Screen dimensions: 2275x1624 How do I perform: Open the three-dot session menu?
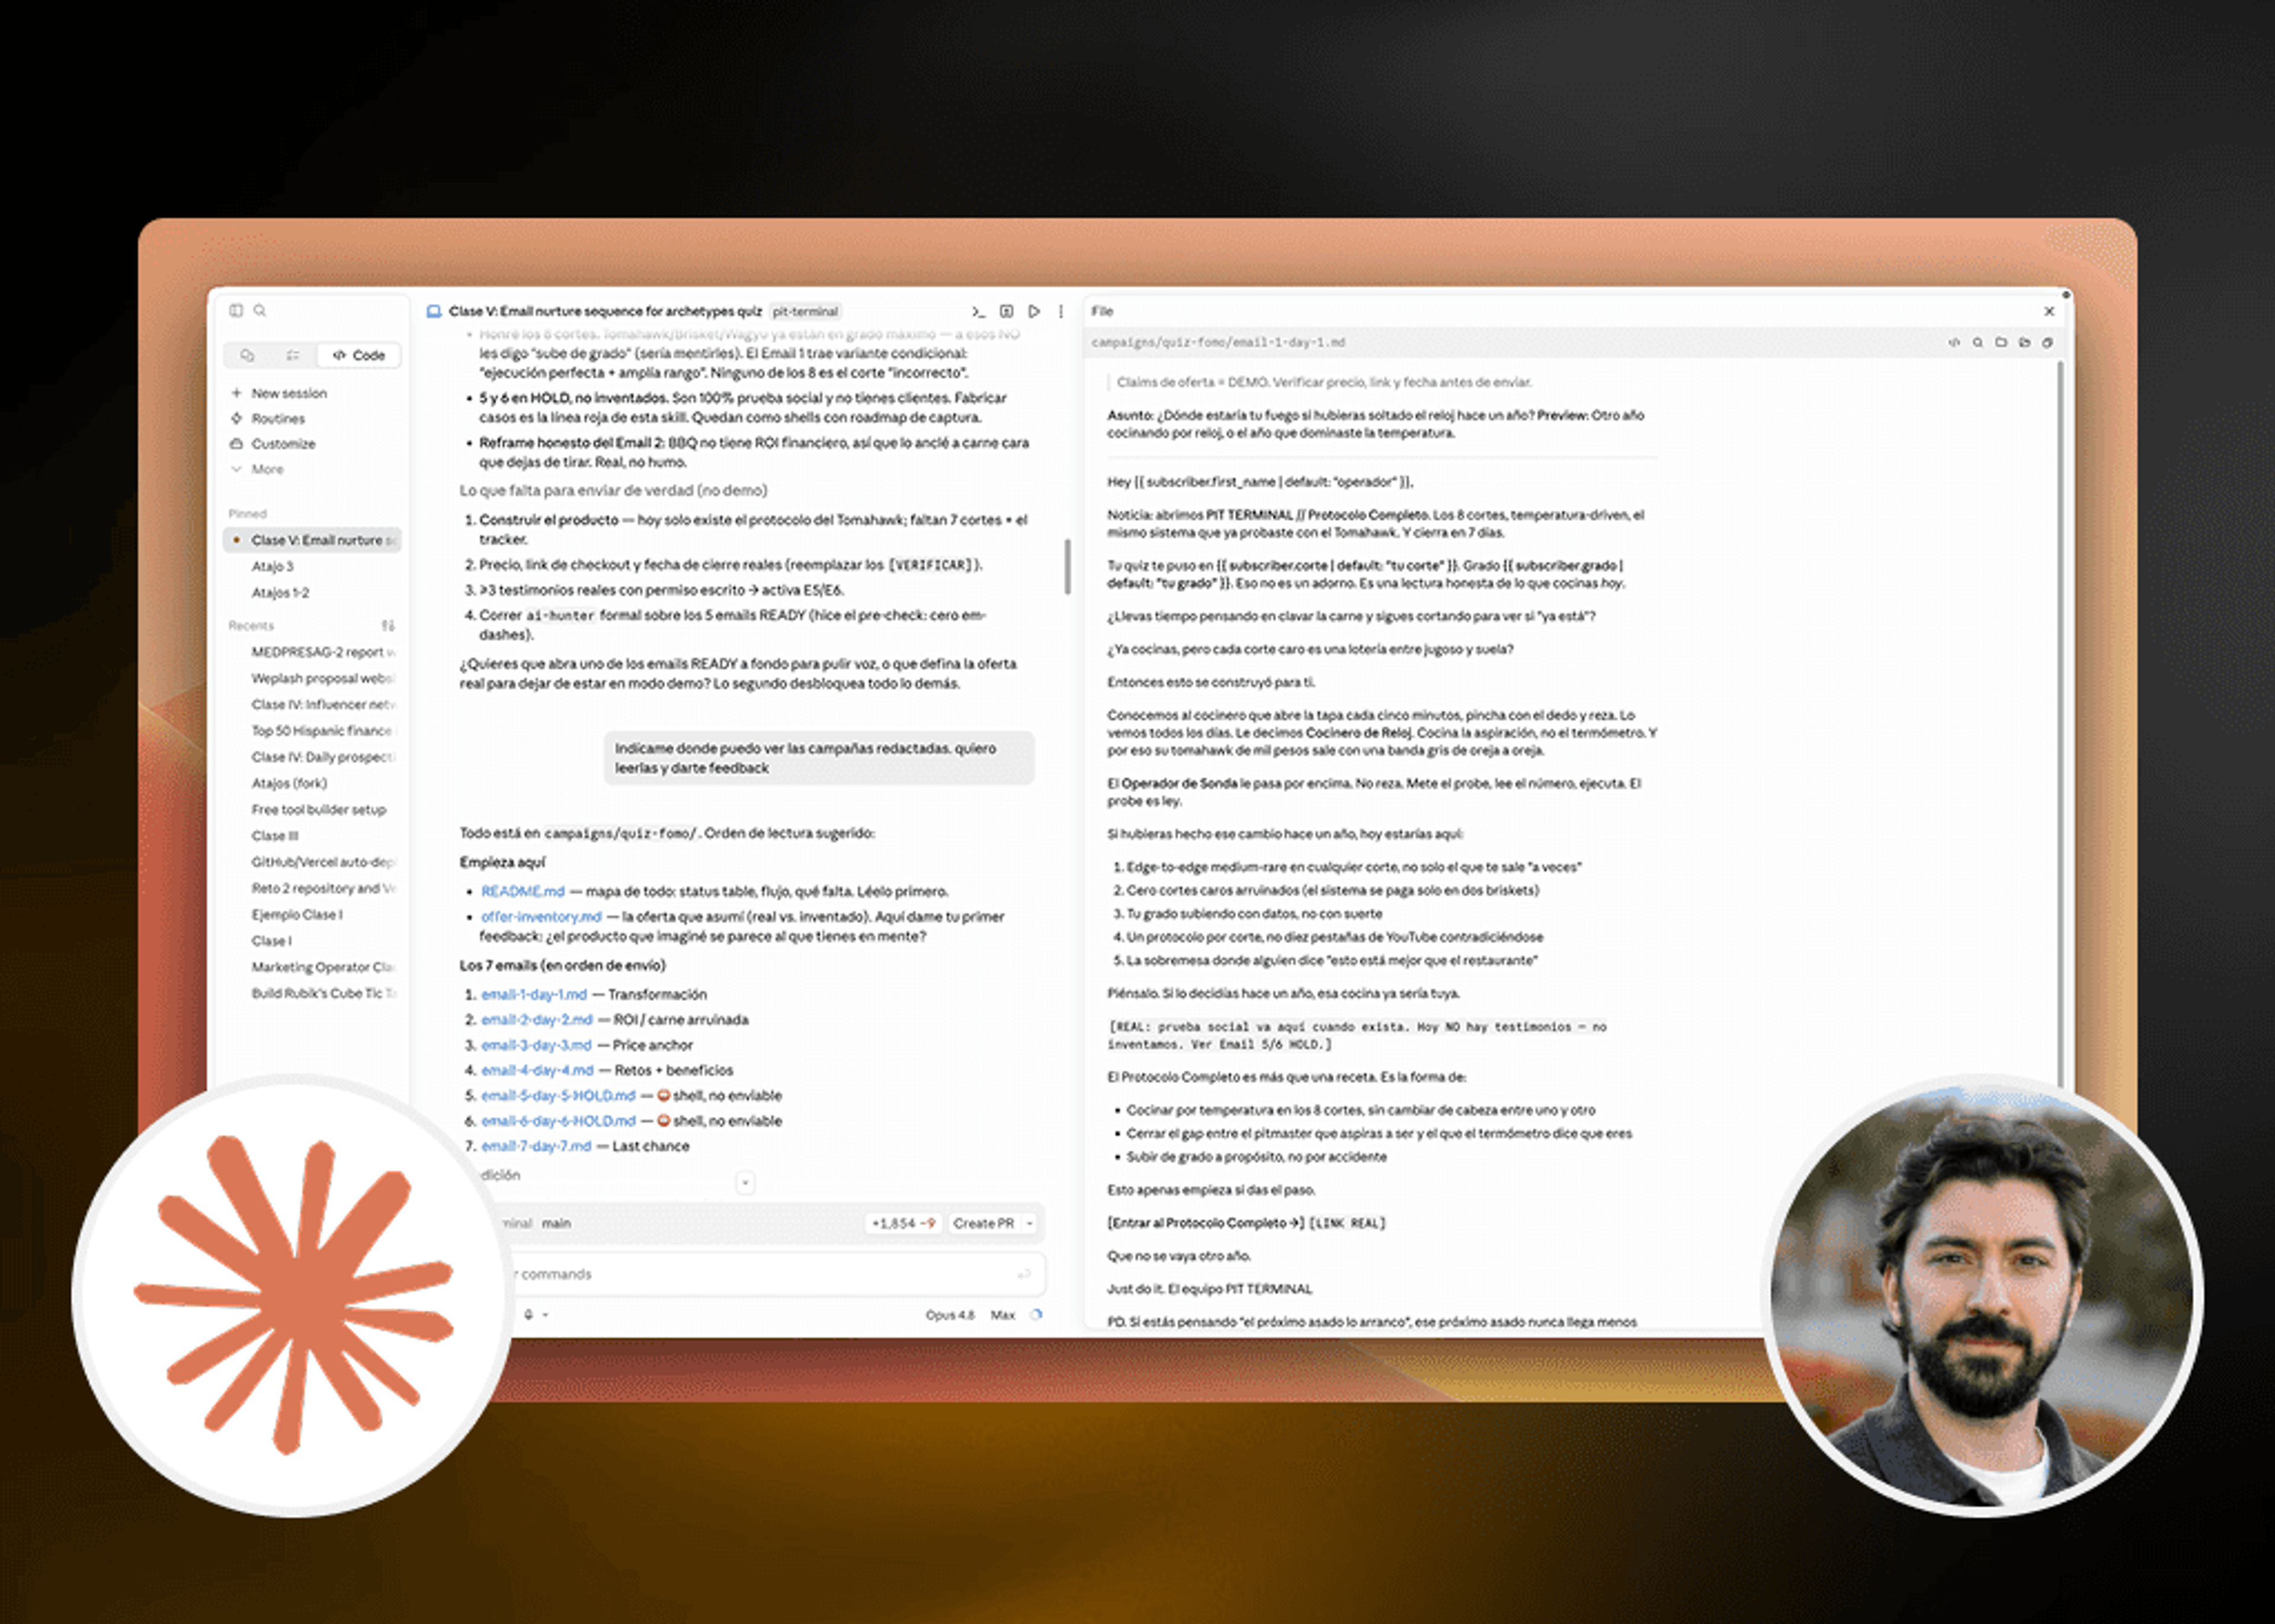pyautogui.click(x=1061, y=311)
